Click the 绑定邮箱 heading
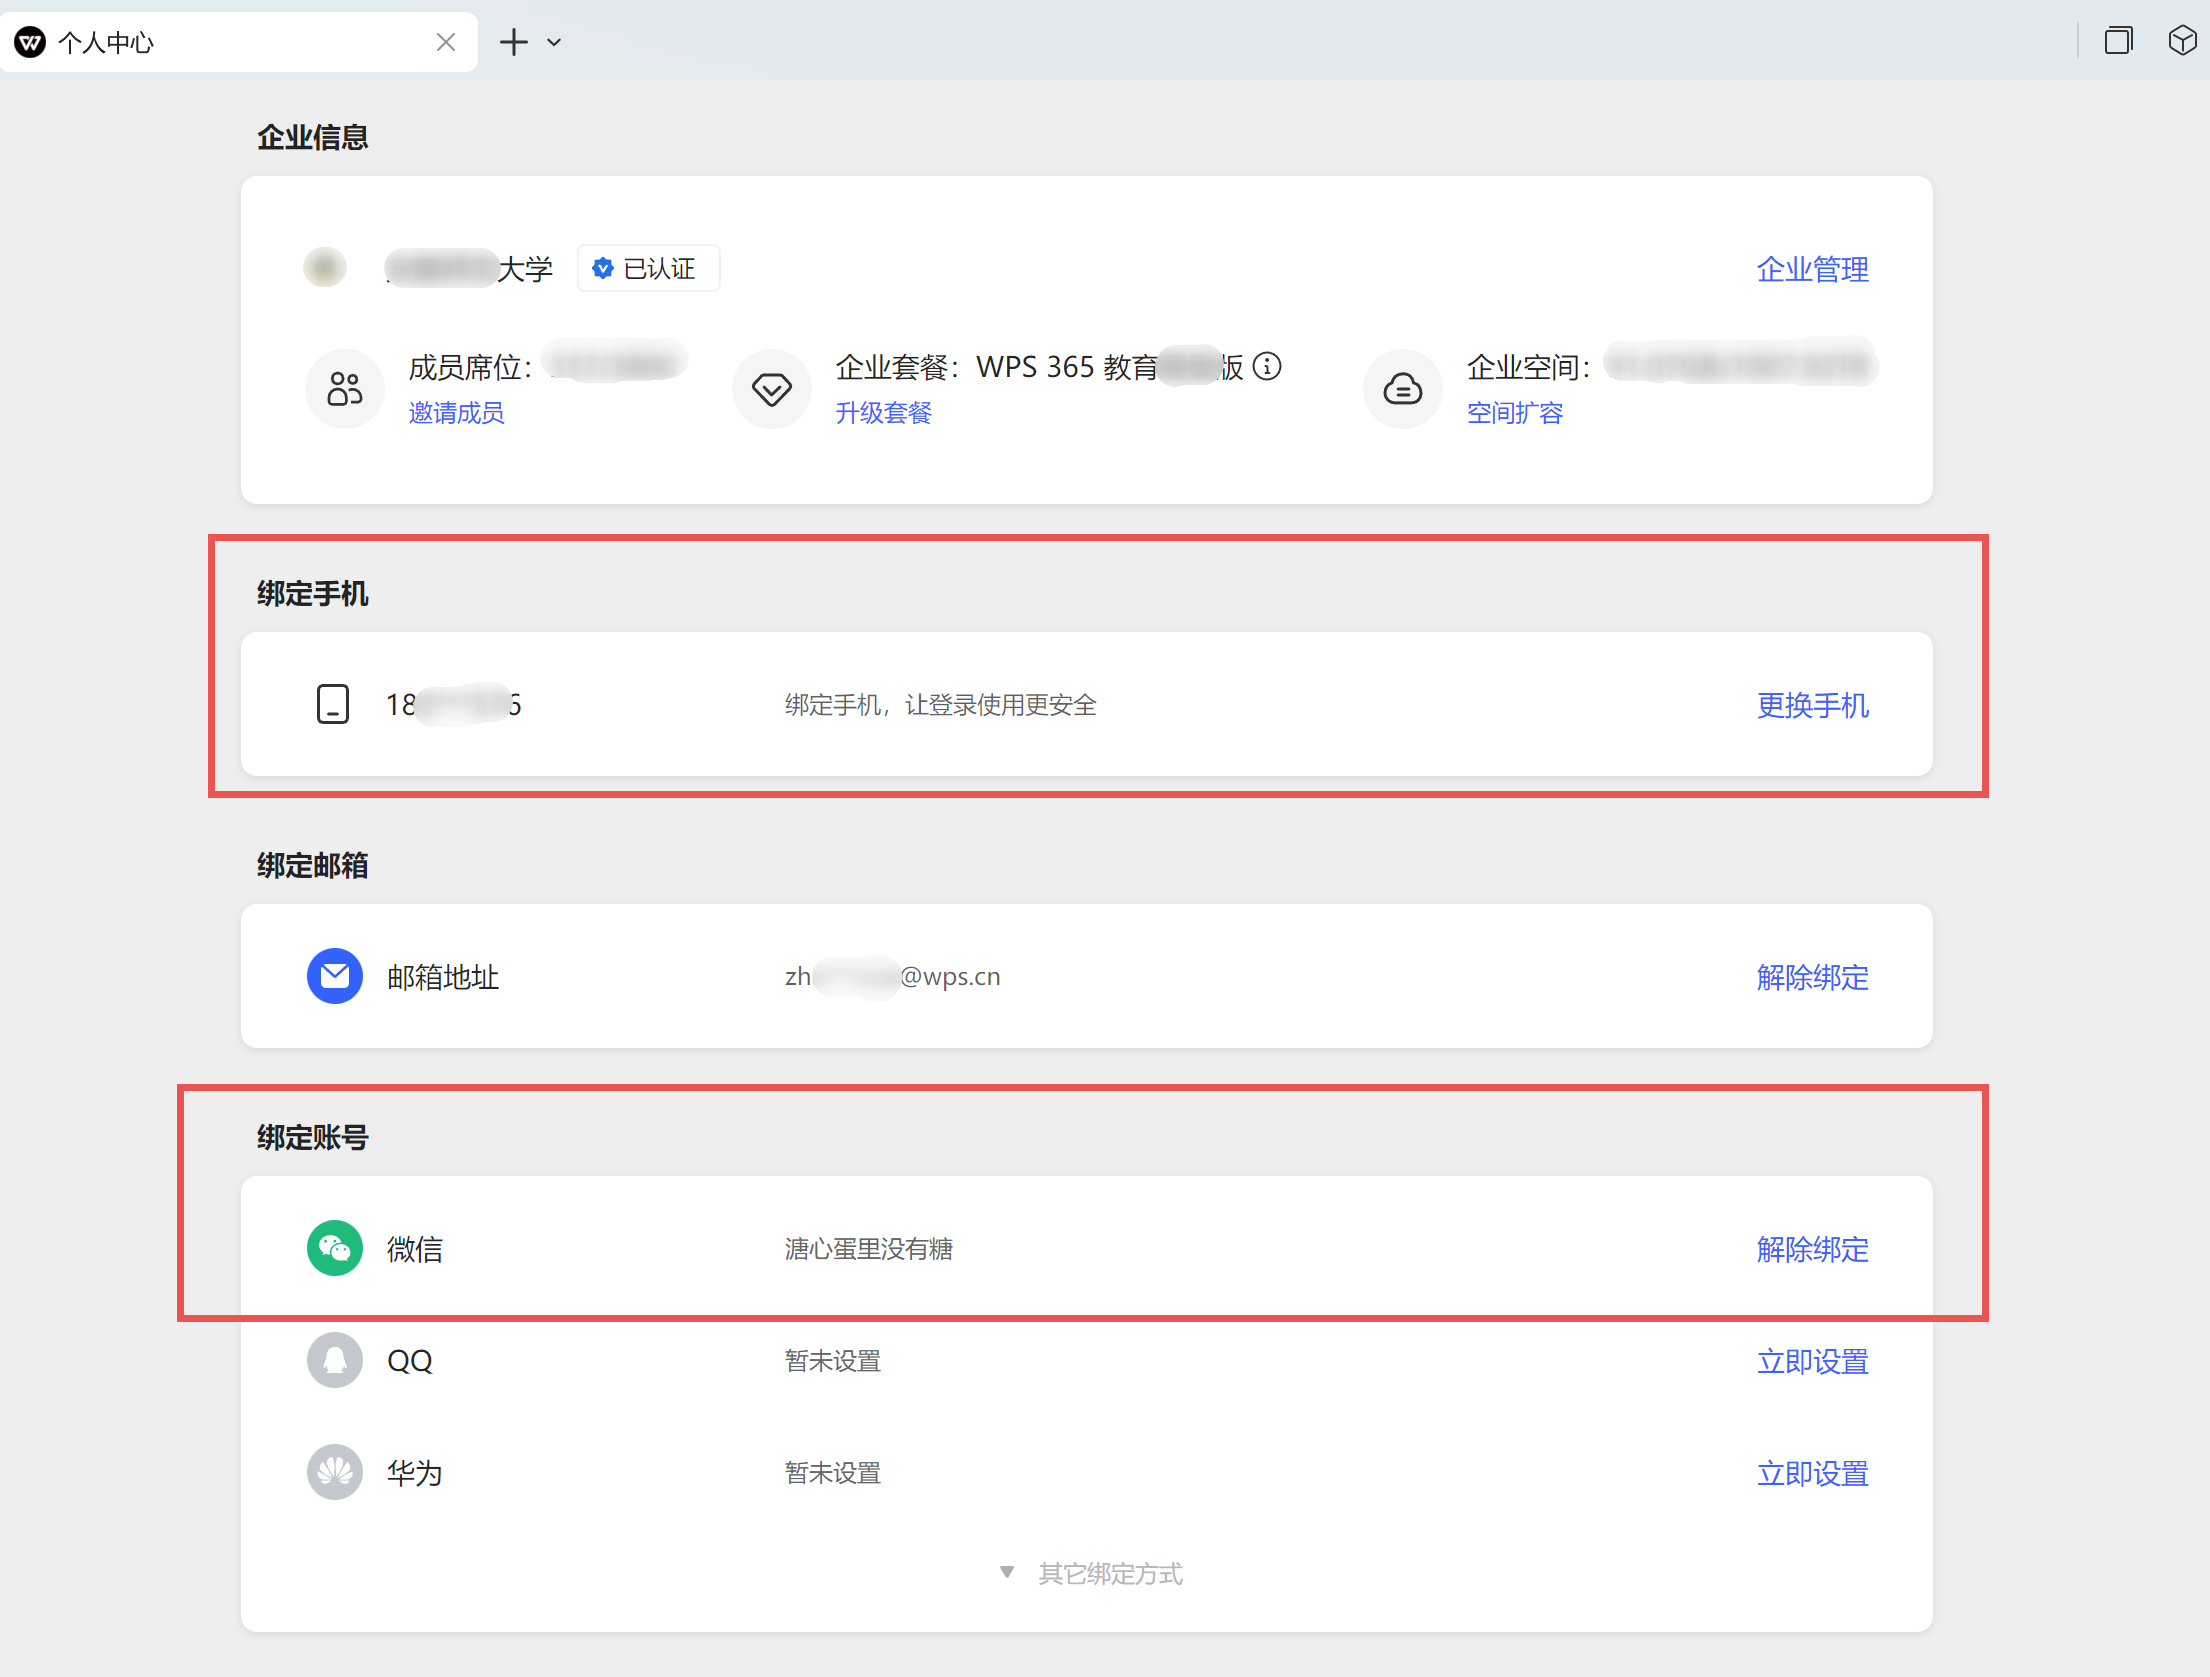The width and height of the screenshot is (2210, 1677). 312,865
